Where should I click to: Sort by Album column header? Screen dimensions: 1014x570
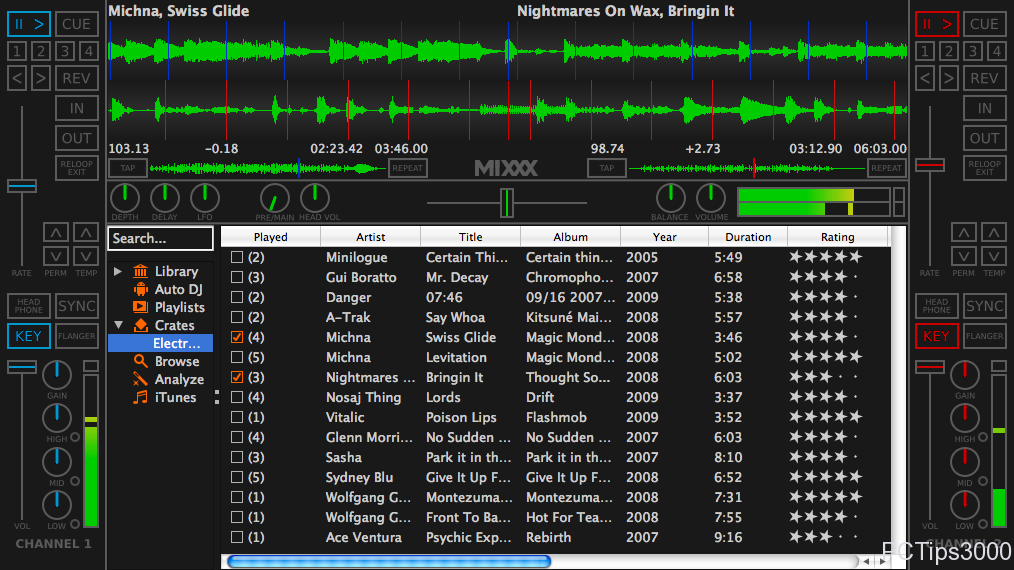tap(570, 237)
